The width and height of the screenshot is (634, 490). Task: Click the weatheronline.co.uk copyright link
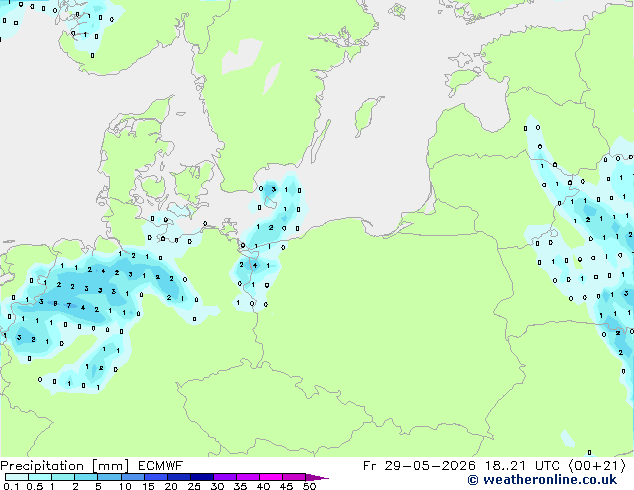tap(542, 480)
